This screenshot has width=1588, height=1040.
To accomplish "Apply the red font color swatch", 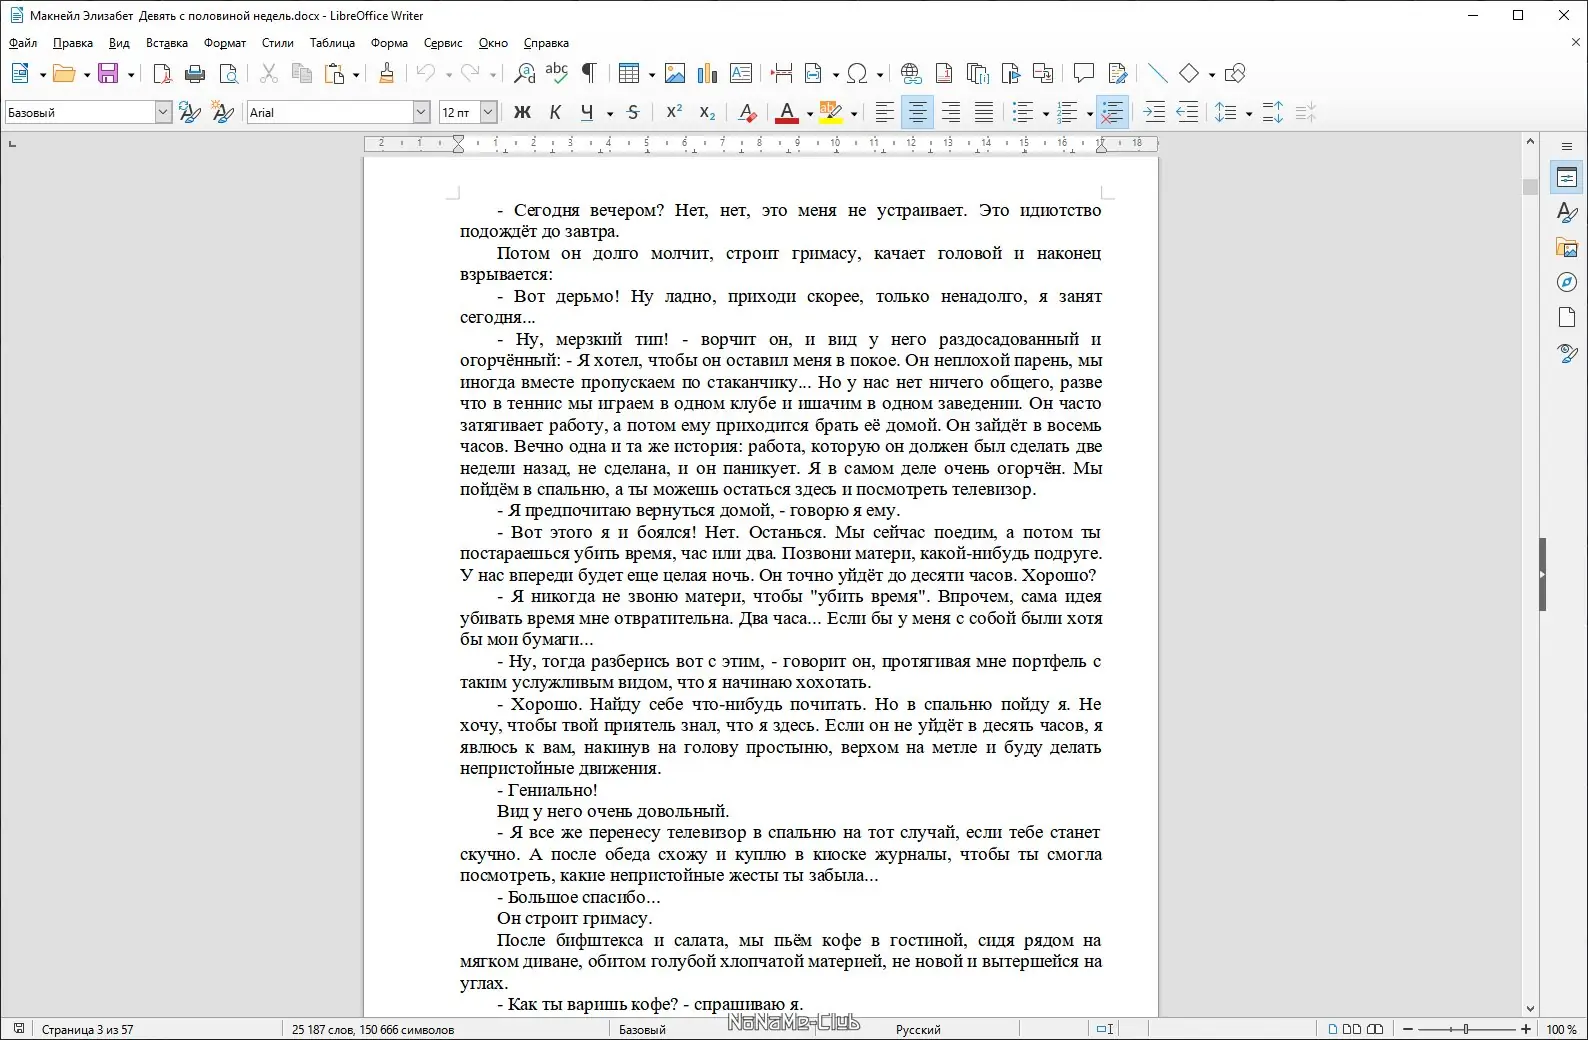I will click(x=787, y=113).
